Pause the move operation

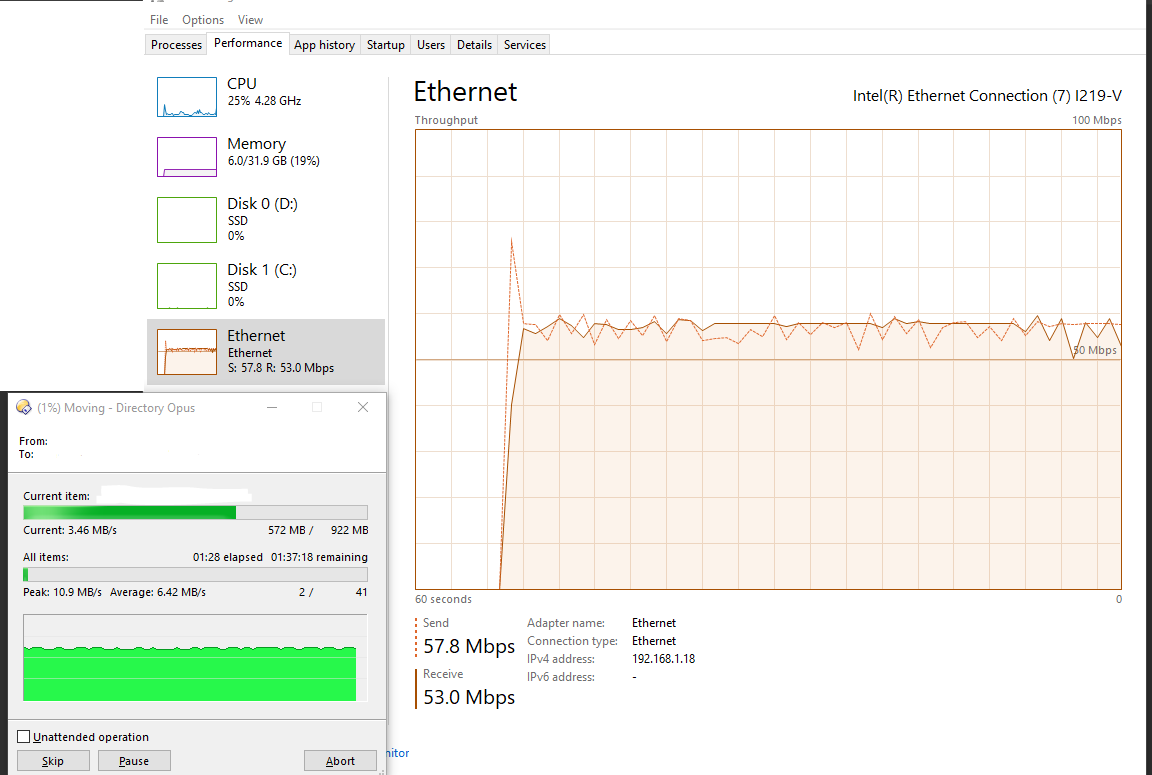pos(134,761)
